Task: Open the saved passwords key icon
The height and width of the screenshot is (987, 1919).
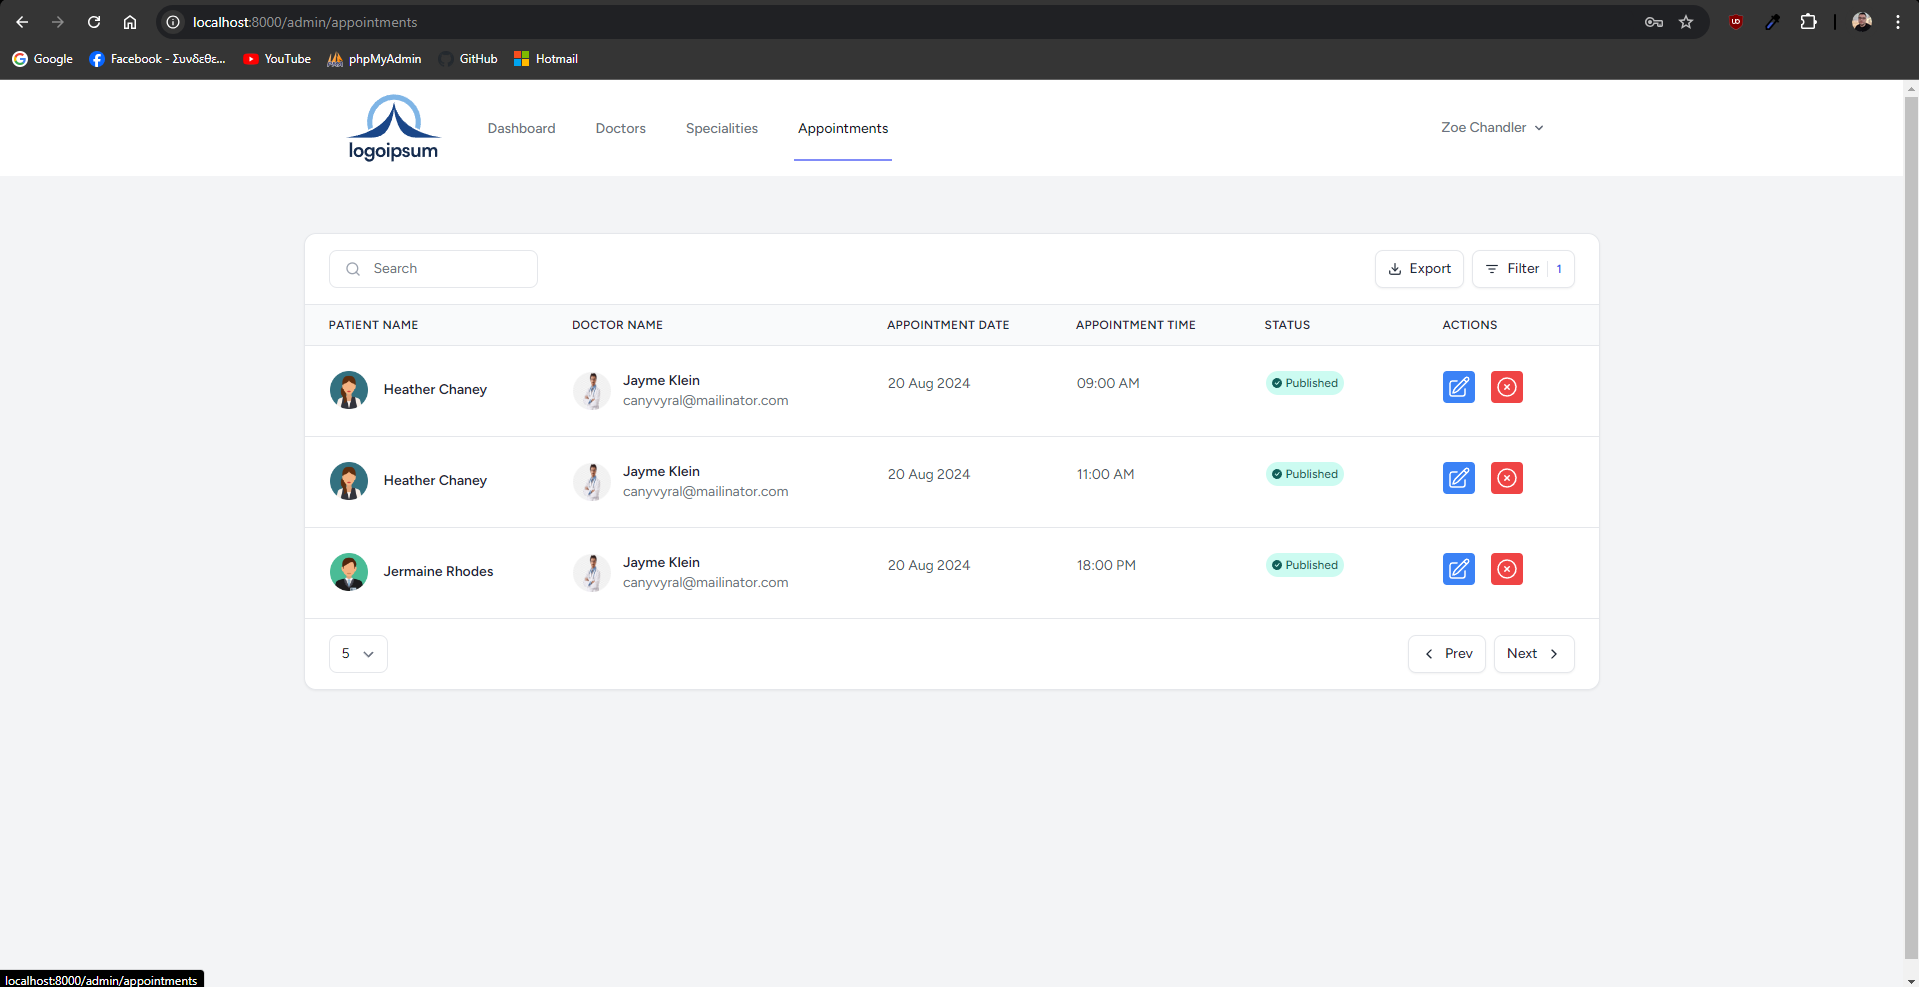Action: tap(1654, 22)
